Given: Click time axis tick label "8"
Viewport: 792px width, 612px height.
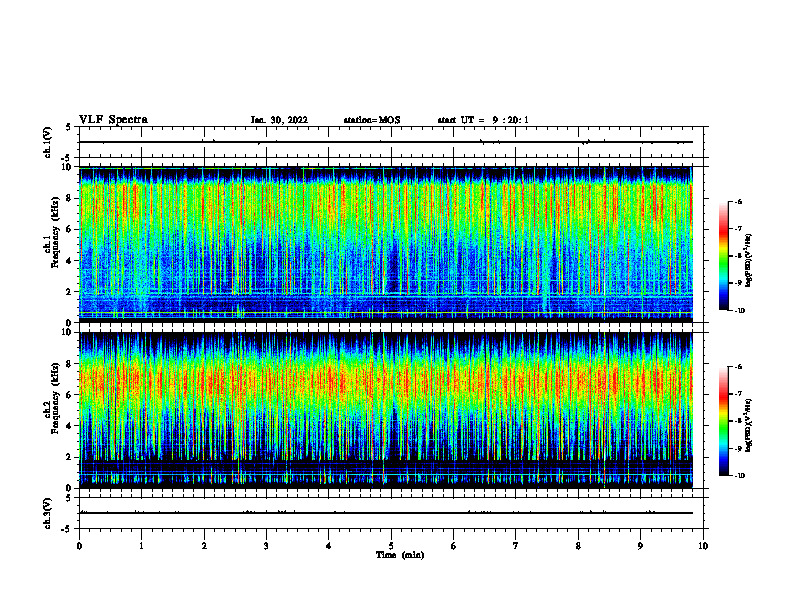Looking at the screenshot, I should [x=578, y=546].
